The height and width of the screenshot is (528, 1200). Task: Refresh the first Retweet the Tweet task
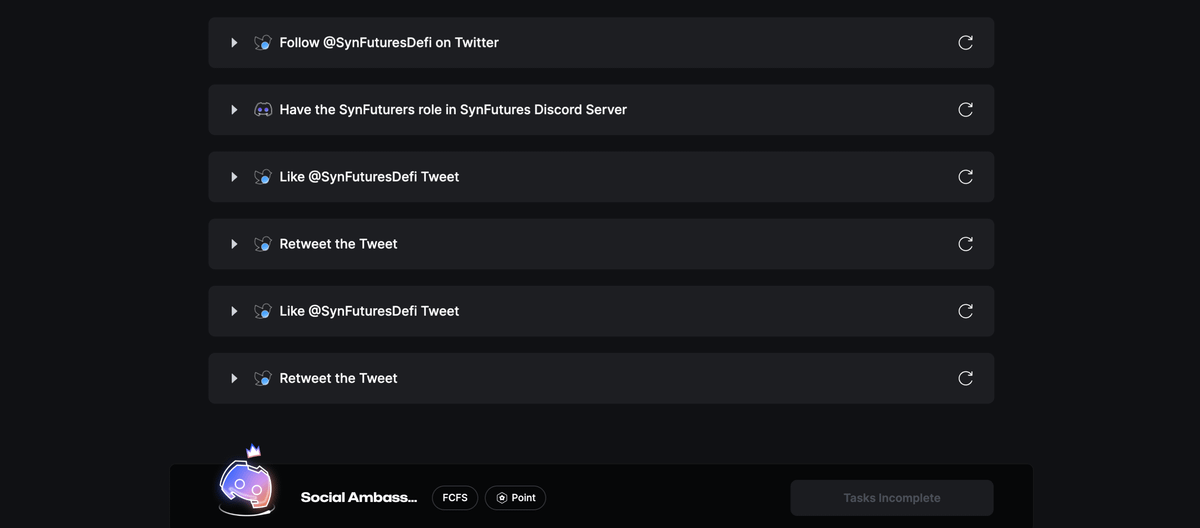[x=965, y=244]
